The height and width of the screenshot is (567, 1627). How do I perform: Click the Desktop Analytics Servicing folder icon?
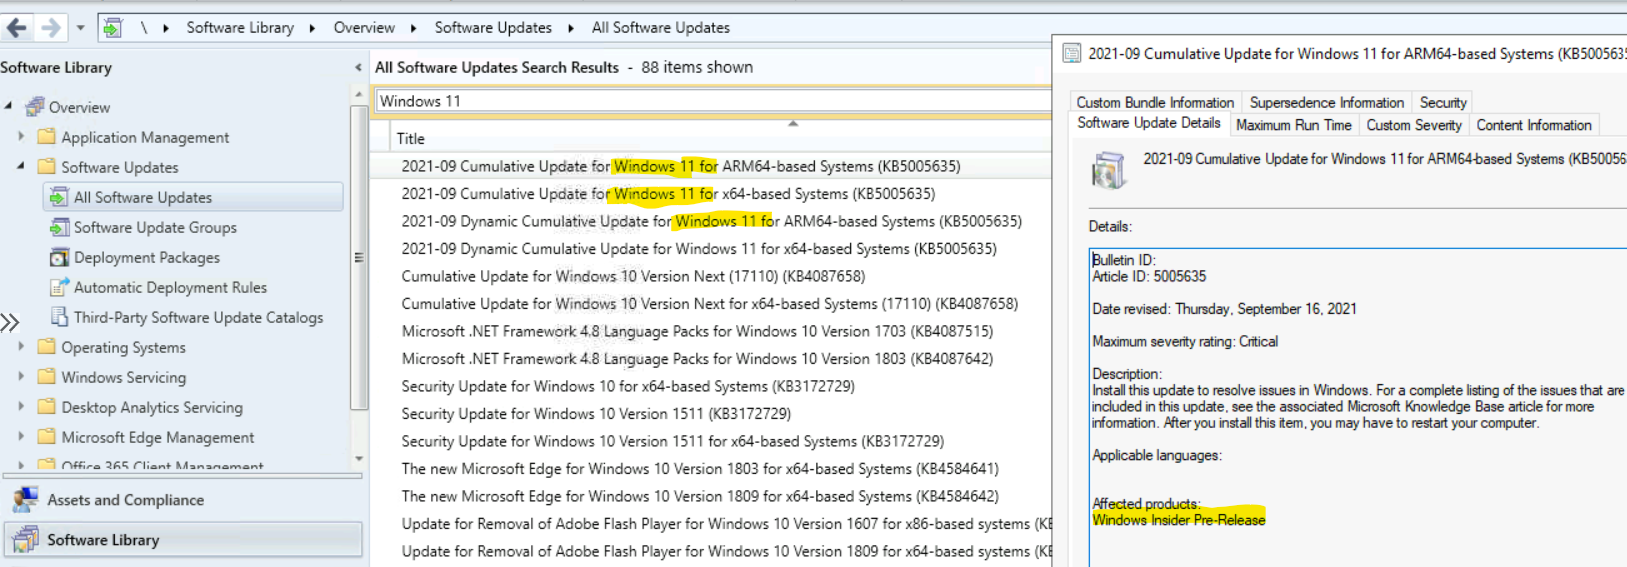point(46,407)
